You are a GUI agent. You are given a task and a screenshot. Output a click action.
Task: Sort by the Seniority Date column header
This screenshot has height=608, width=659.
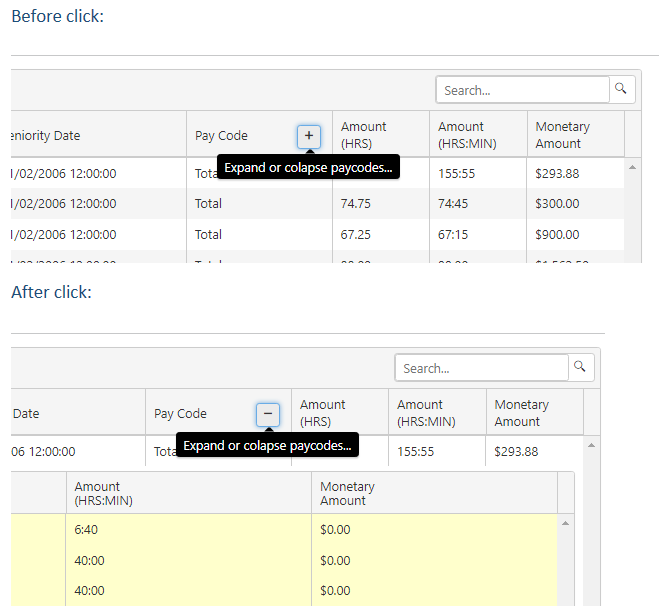45,136
